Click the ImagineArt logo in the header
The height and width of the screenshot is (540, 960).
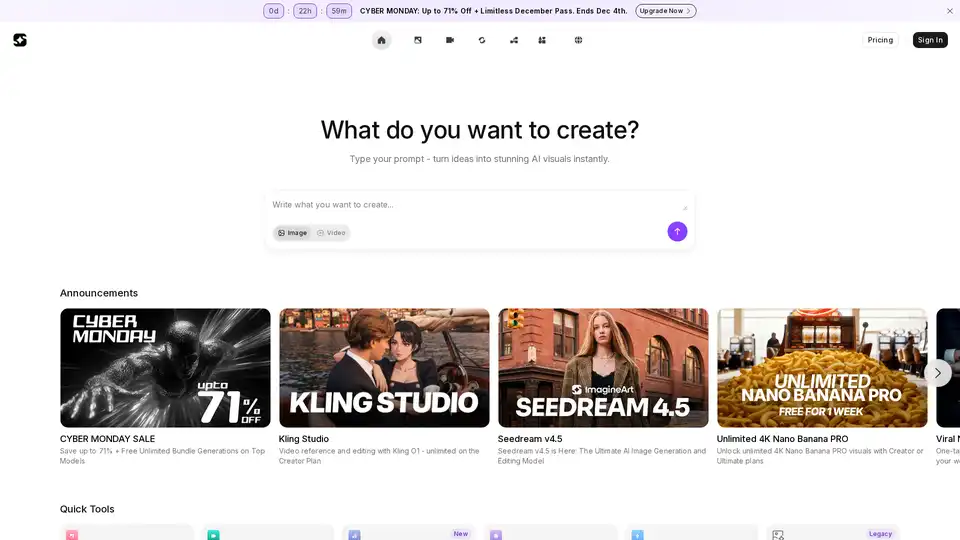coord(20,40)
